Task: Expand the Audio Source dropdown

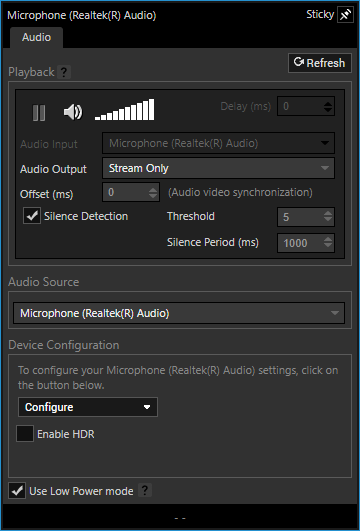Action: 179,313
